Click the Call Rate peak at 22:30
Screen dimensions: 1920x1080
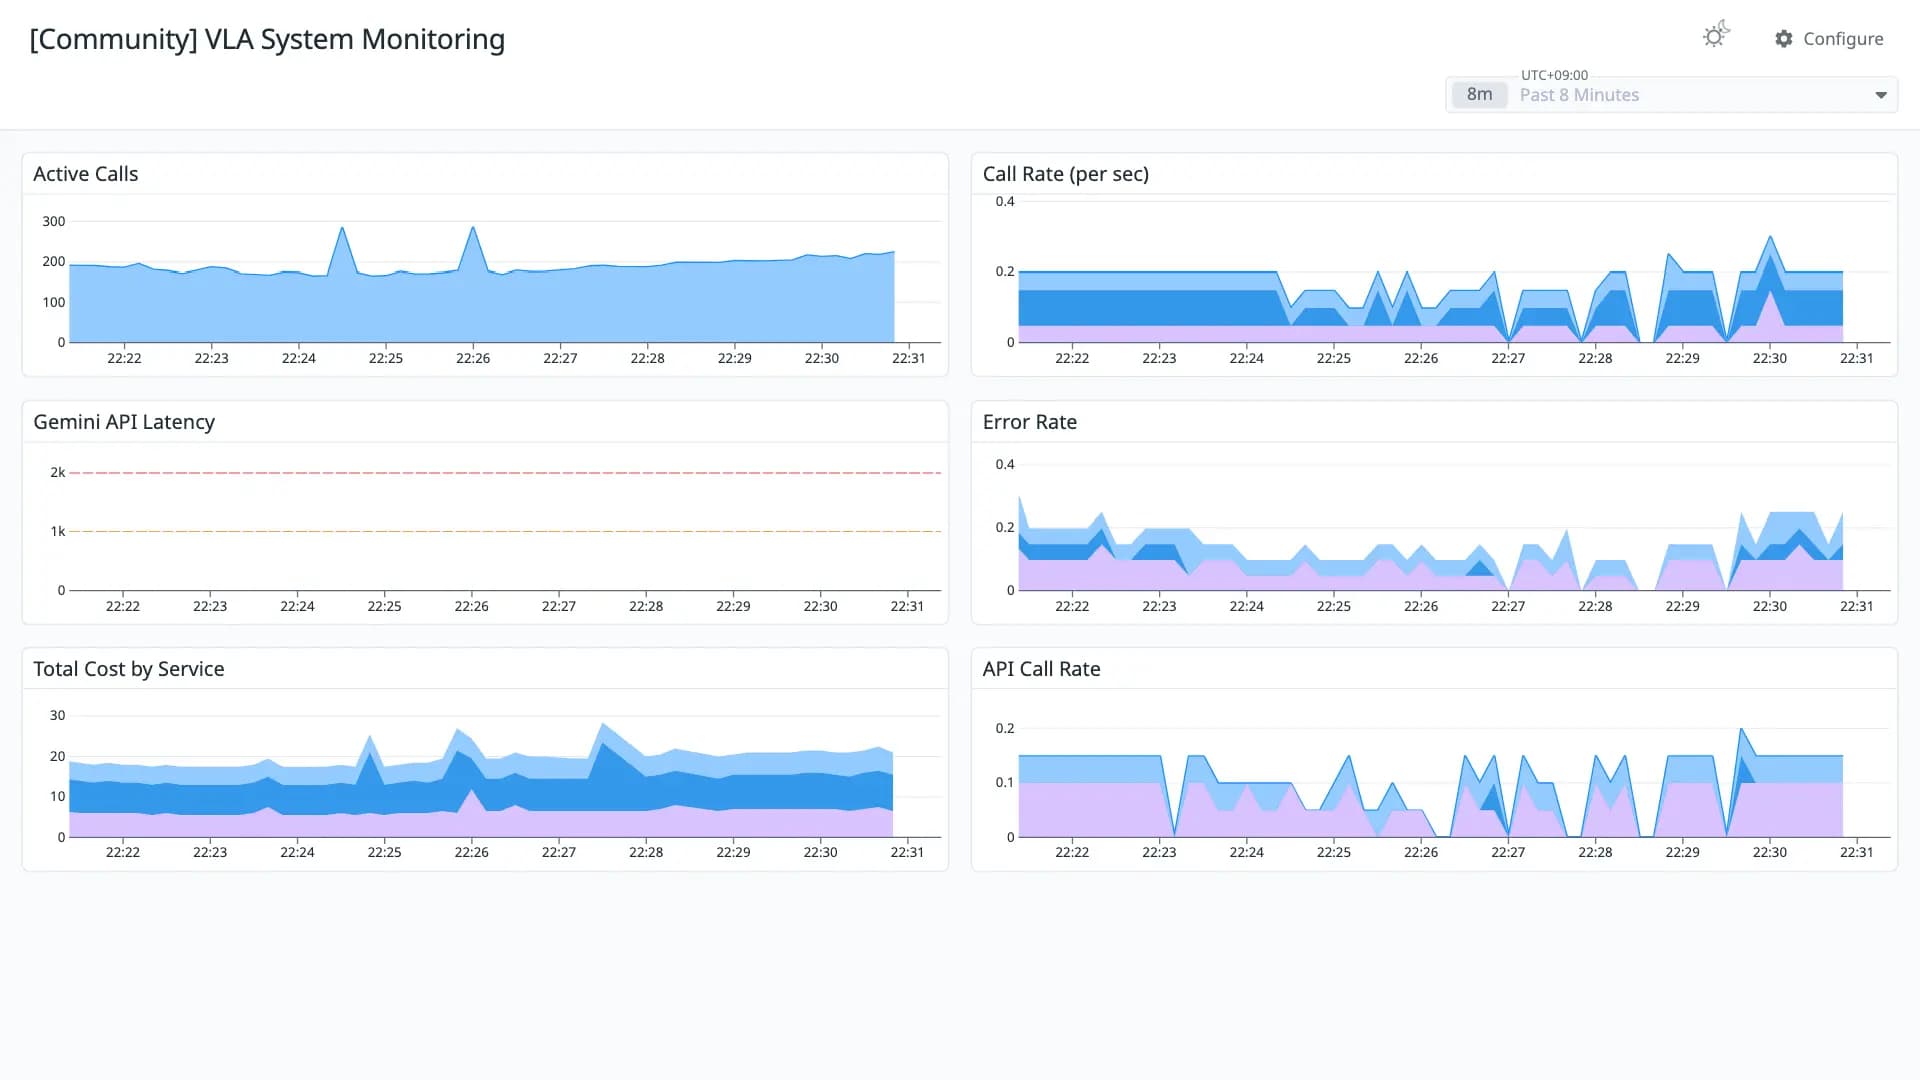pyautogui.click(x=1770, y=237)
